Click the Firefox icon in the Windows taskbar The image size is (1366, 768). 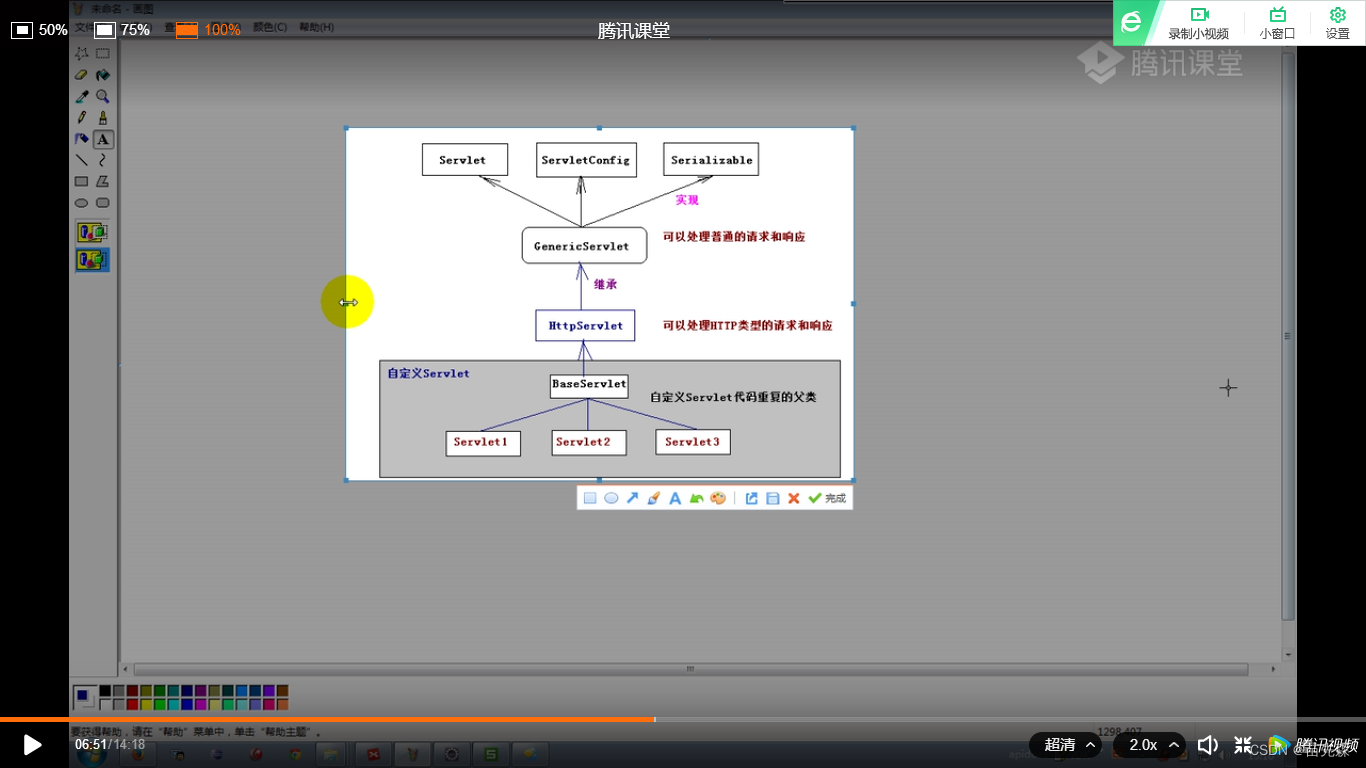[136, 754]
